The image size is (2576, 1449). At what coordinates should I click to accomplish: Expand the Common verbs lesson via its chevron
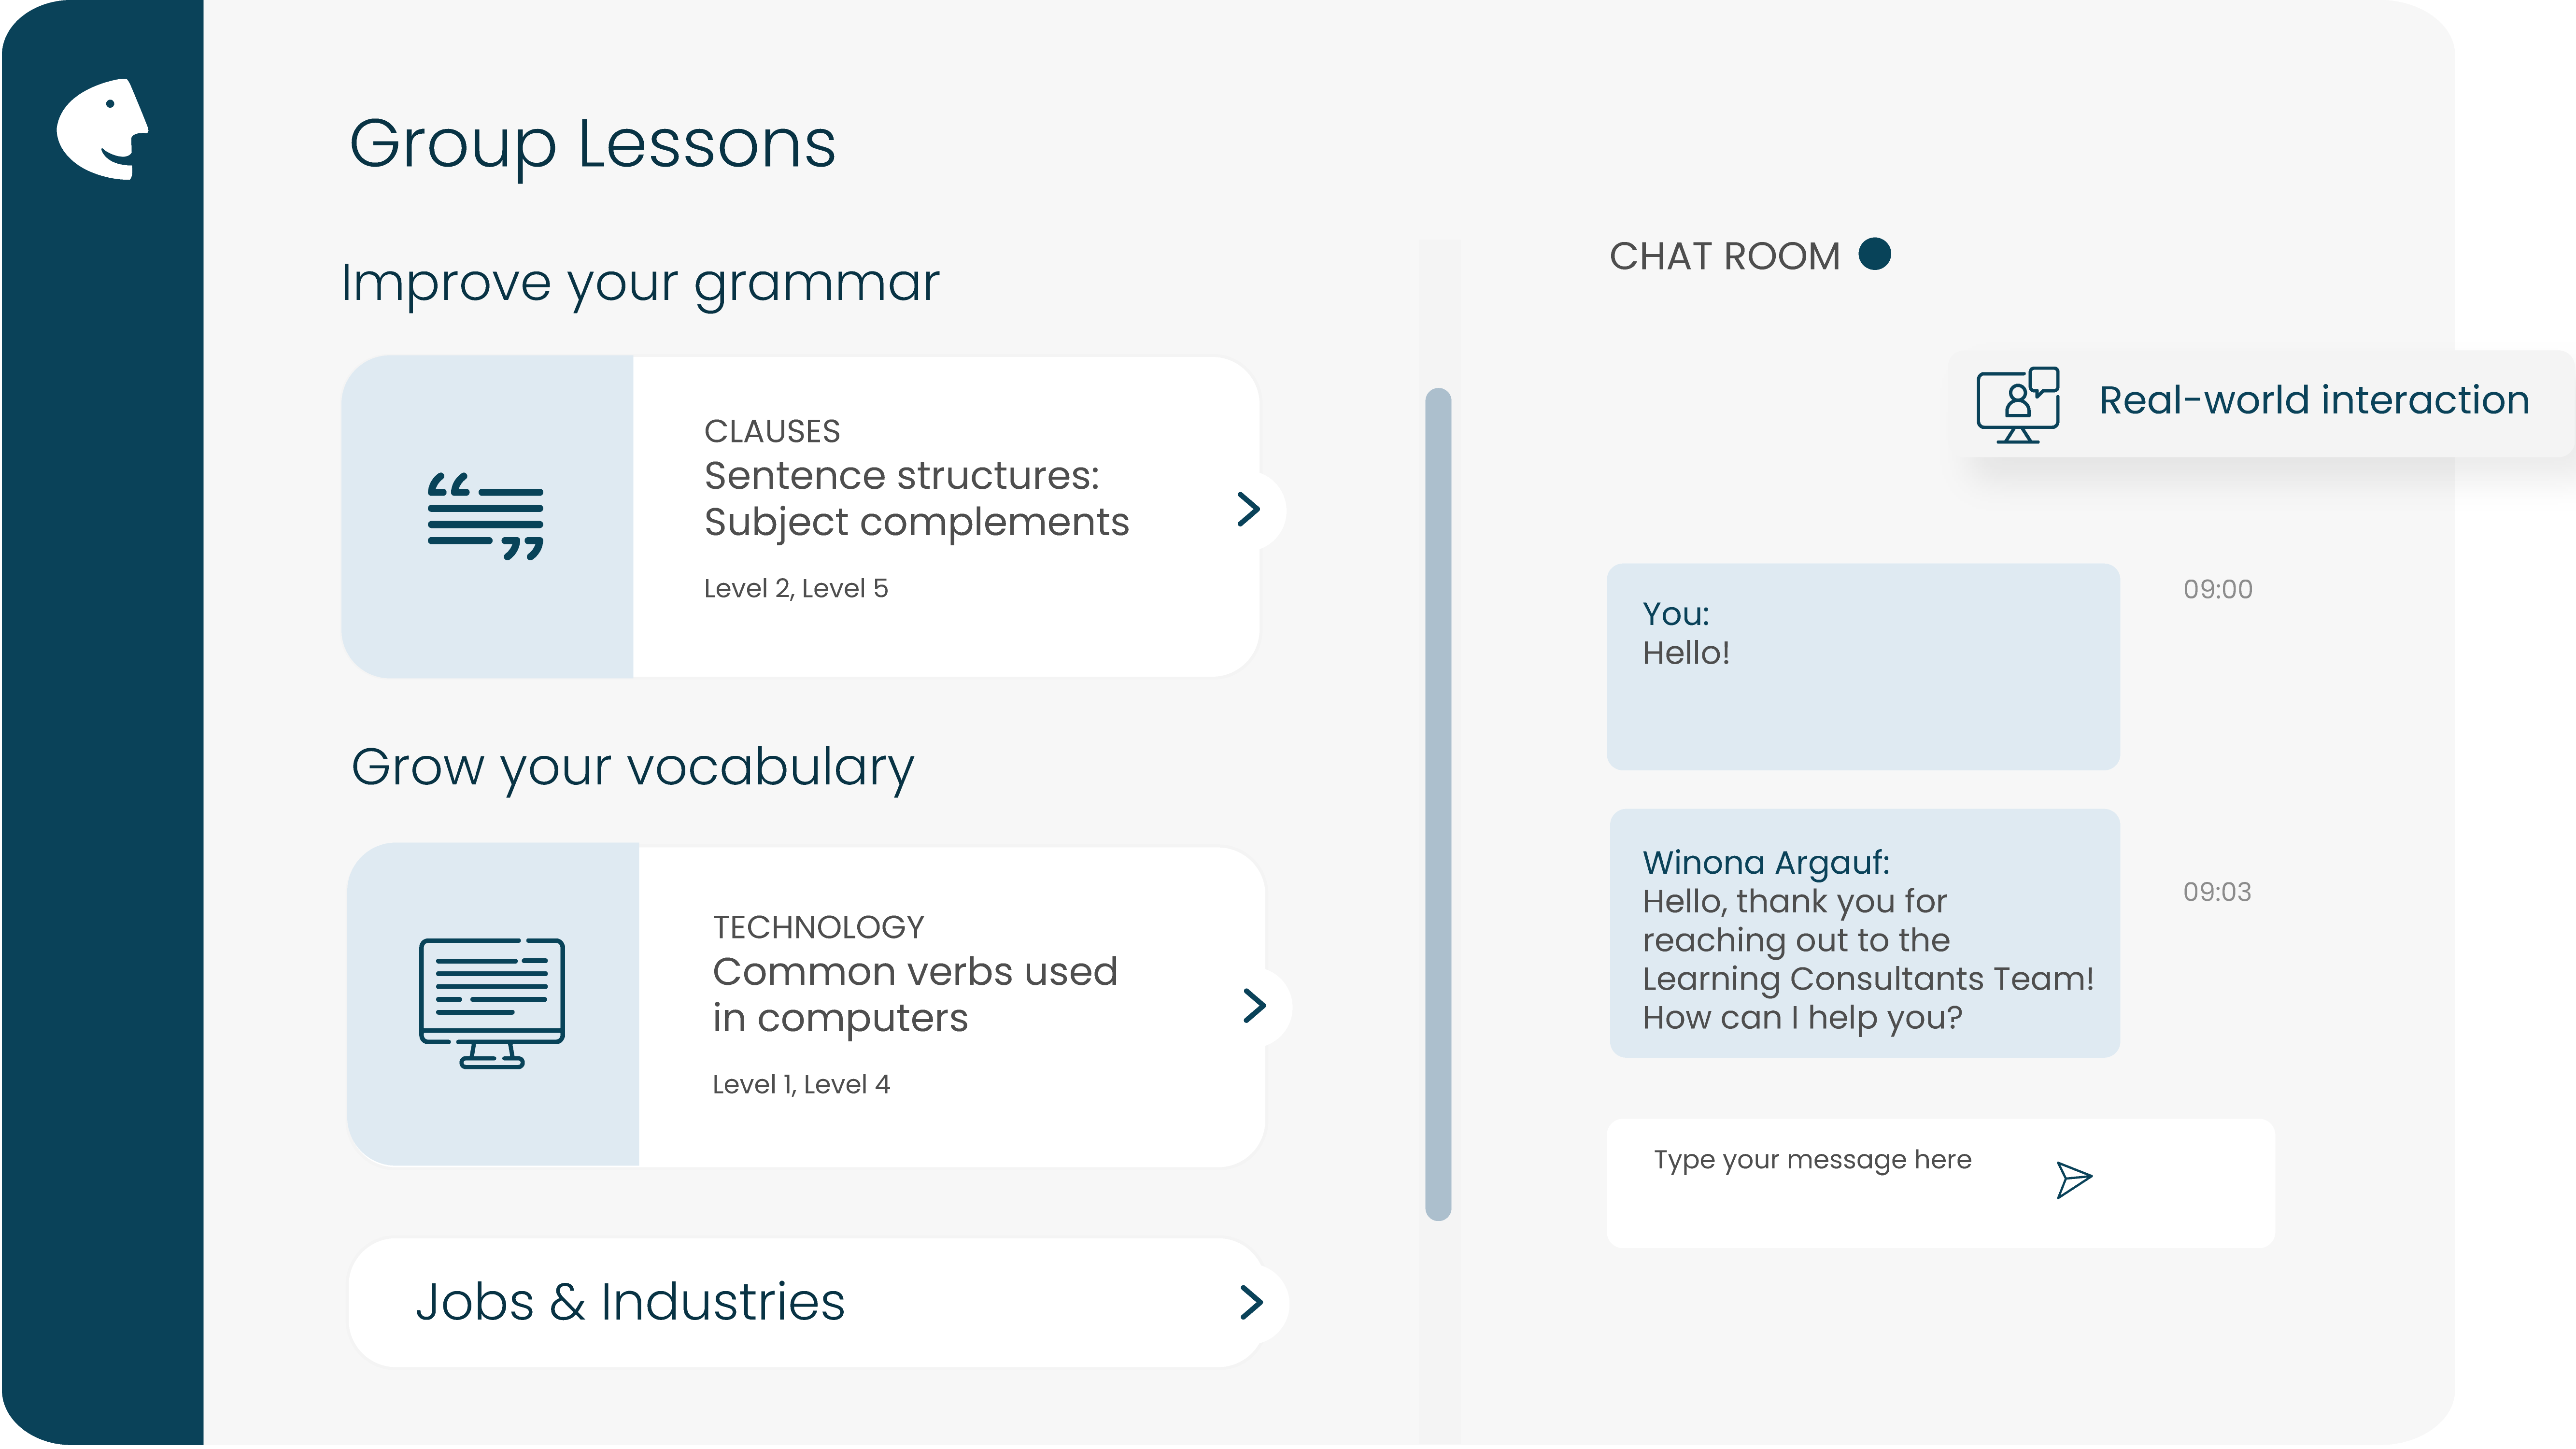pos(1251,1005)
